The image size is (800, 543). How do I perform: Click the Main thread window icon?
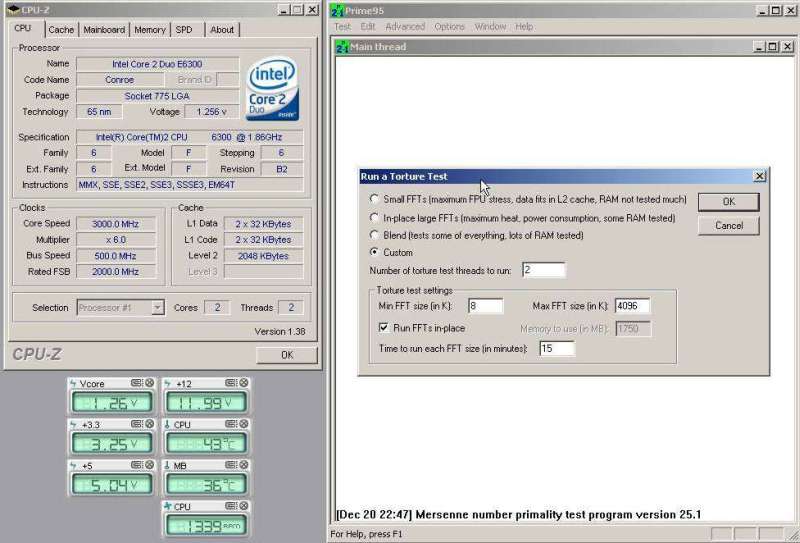point(342,47)
